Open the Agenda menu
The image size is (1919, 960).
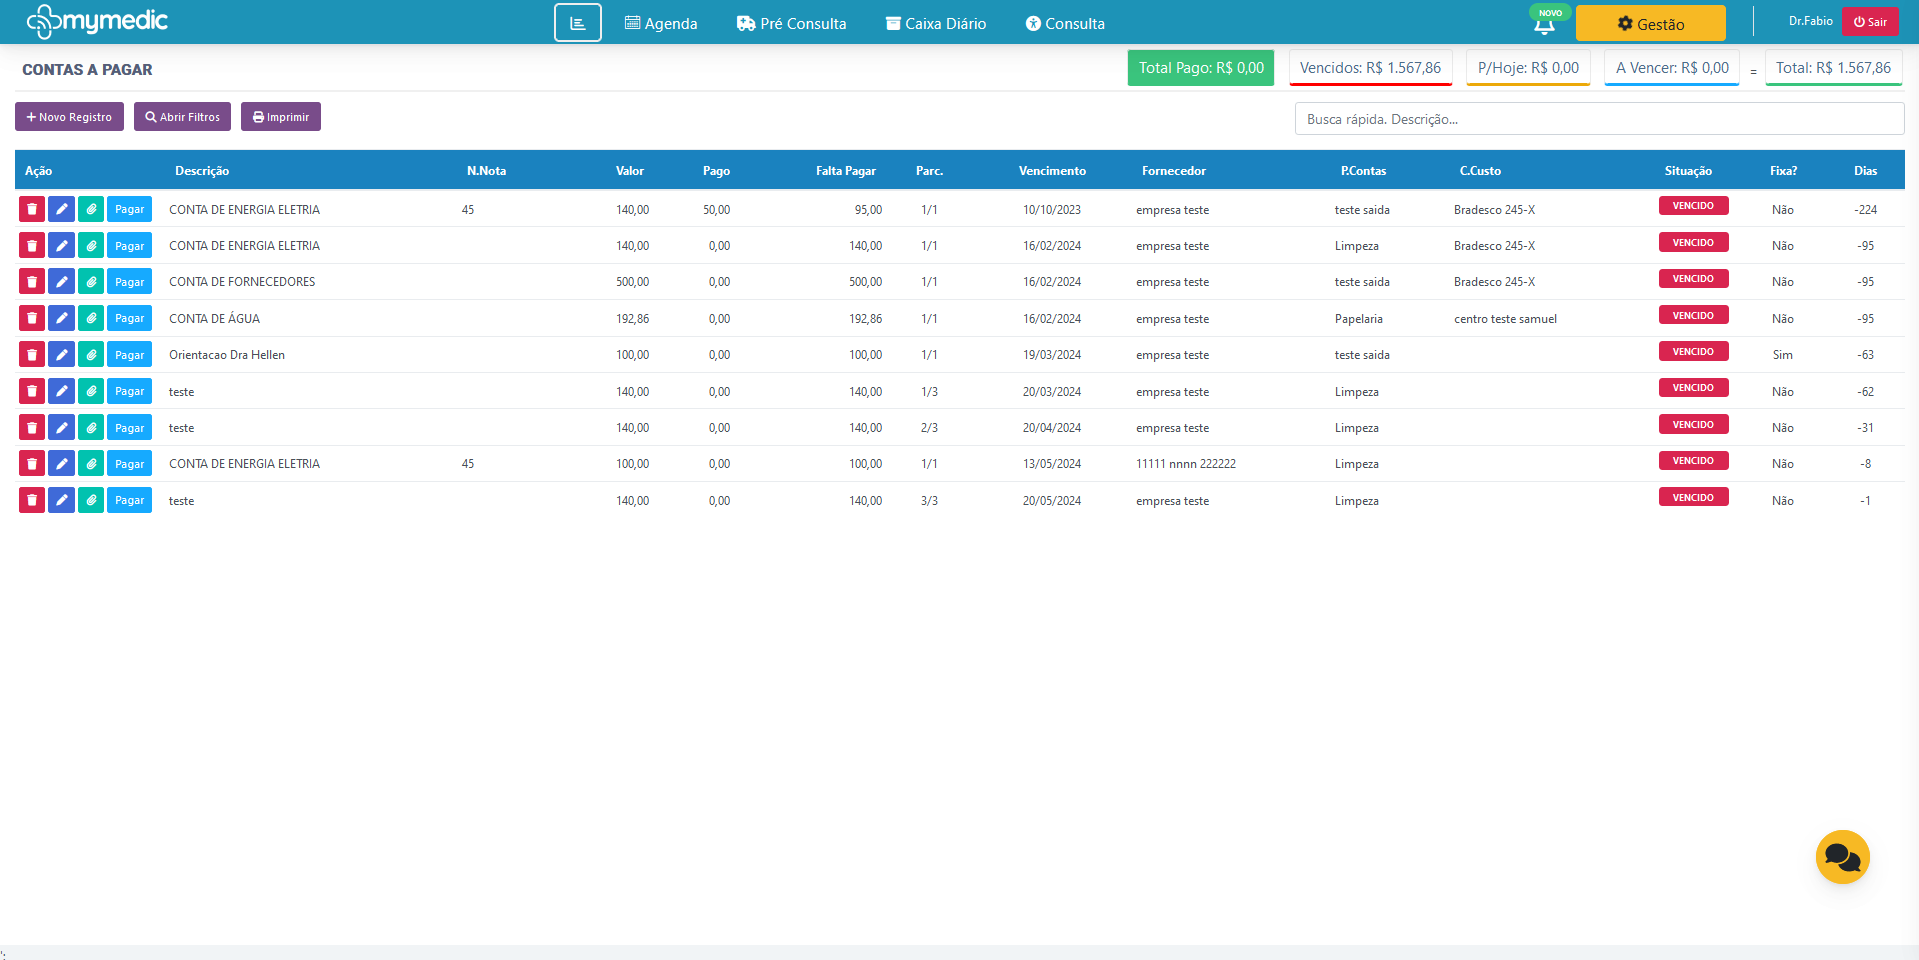pyautogui.click(x=661, y=24)
